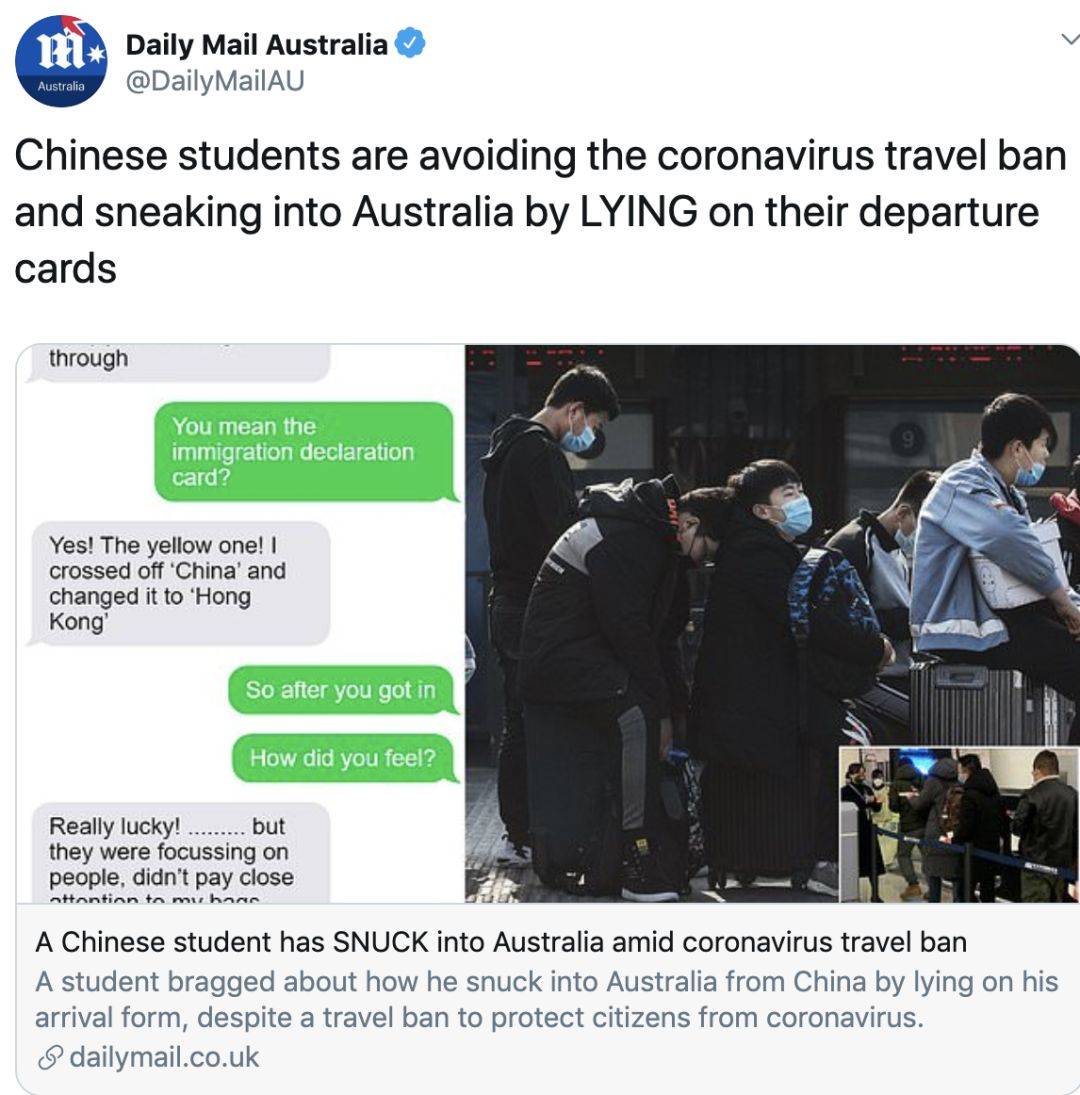Click the green 'immigration declaration card?' bubble

(304, 451)
